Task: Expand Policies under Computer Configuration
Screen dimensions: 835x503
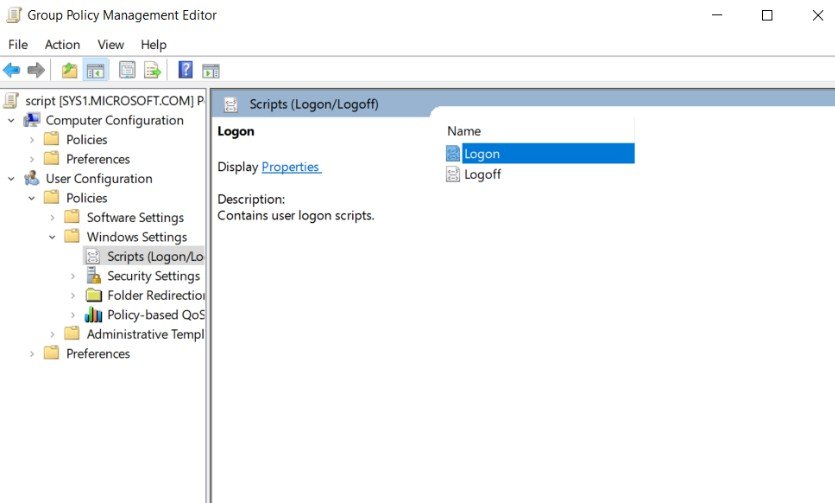Action: click(31, 140)
